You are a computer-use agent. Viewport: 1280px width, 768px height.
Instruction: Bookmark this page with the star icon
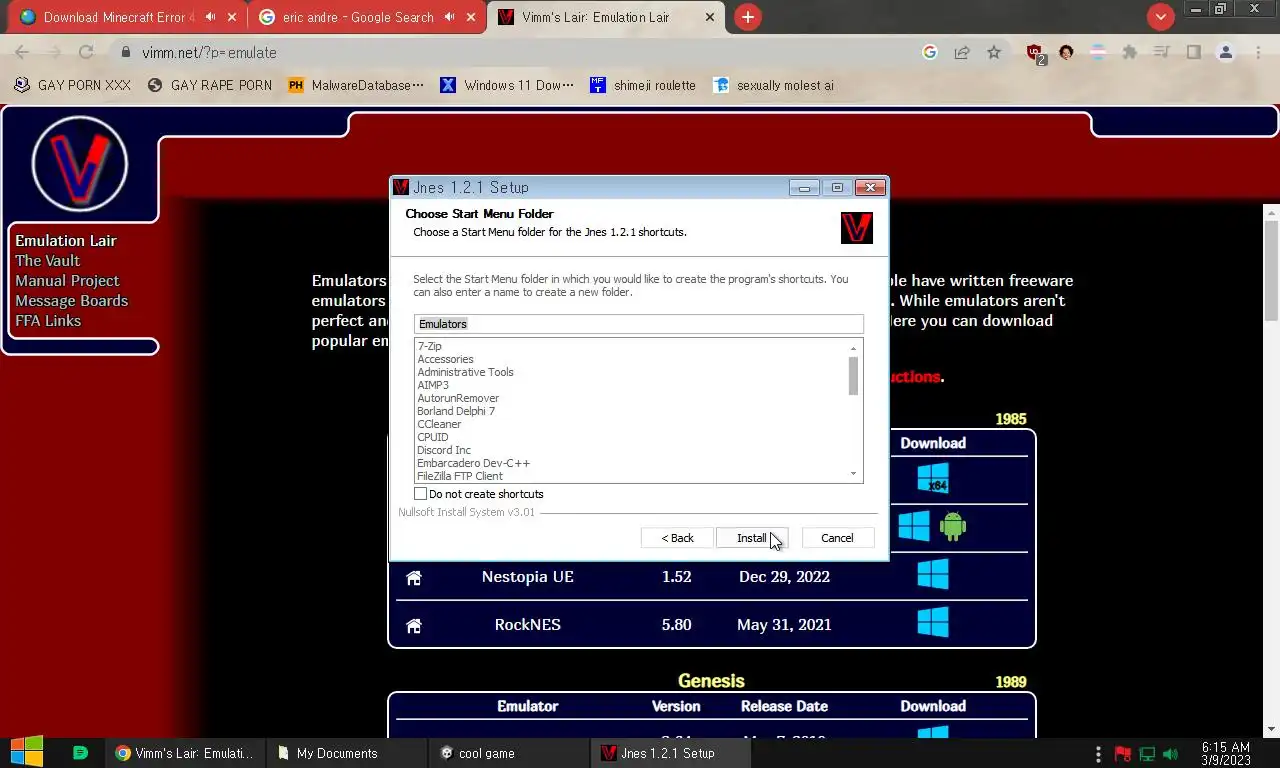point(993,52)
